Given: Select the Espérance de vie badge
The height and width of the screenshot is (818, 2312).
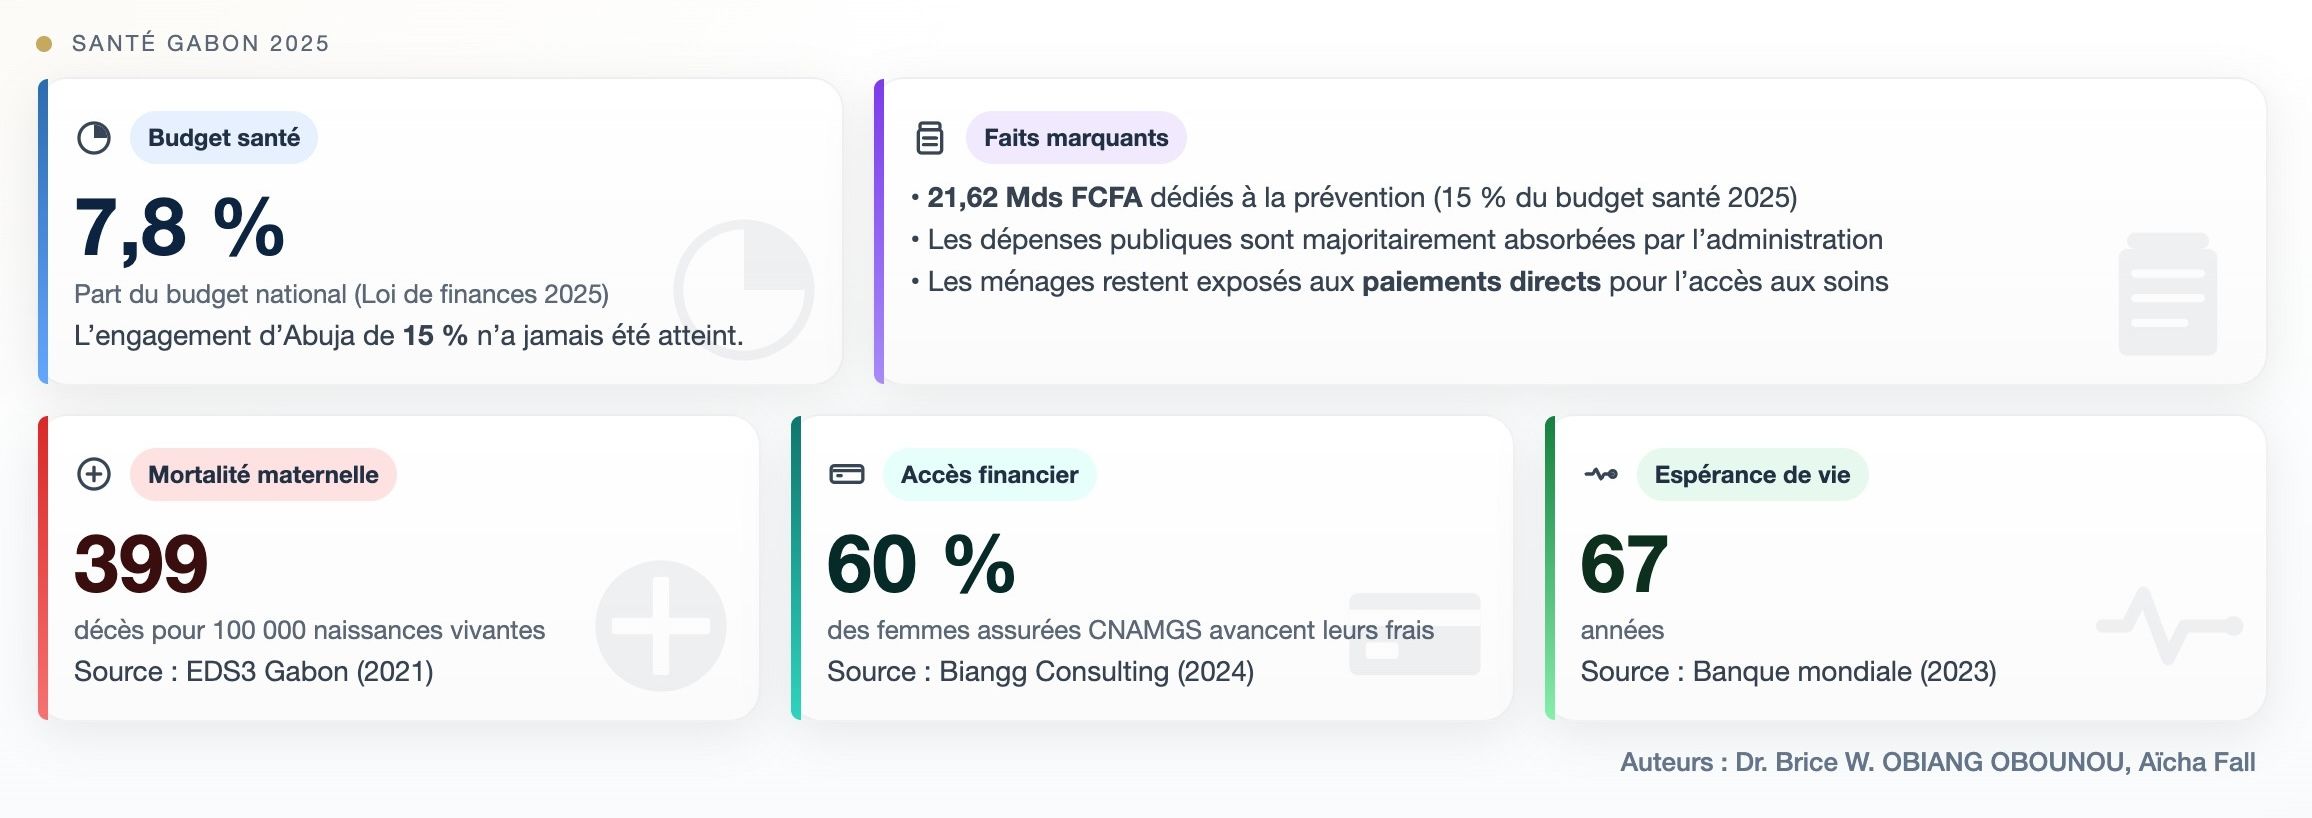Looking at the screenshot, I should [x=1752, y=474].
